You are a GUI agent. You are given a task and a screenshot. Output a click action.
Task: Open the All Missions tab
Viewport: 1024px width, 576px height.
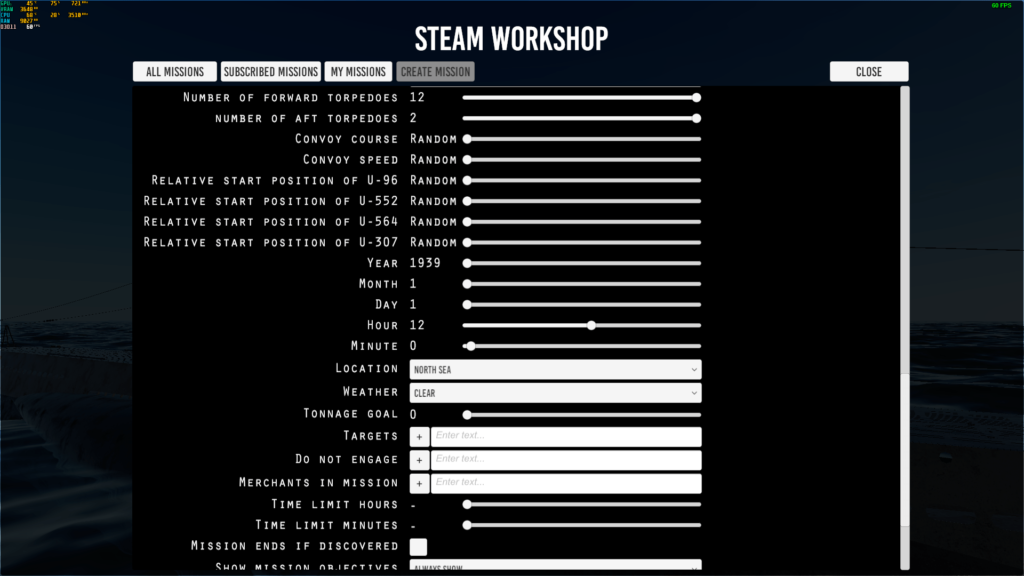click(174, 72)
